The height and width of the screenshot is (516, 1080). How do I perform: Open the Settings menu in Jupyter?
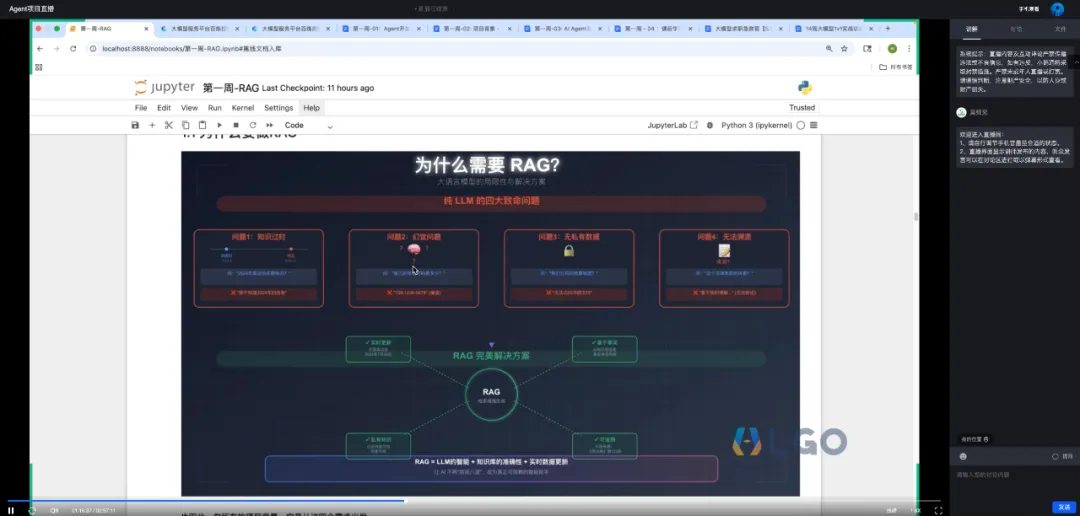pyautogui.click(x=279, y=107)
